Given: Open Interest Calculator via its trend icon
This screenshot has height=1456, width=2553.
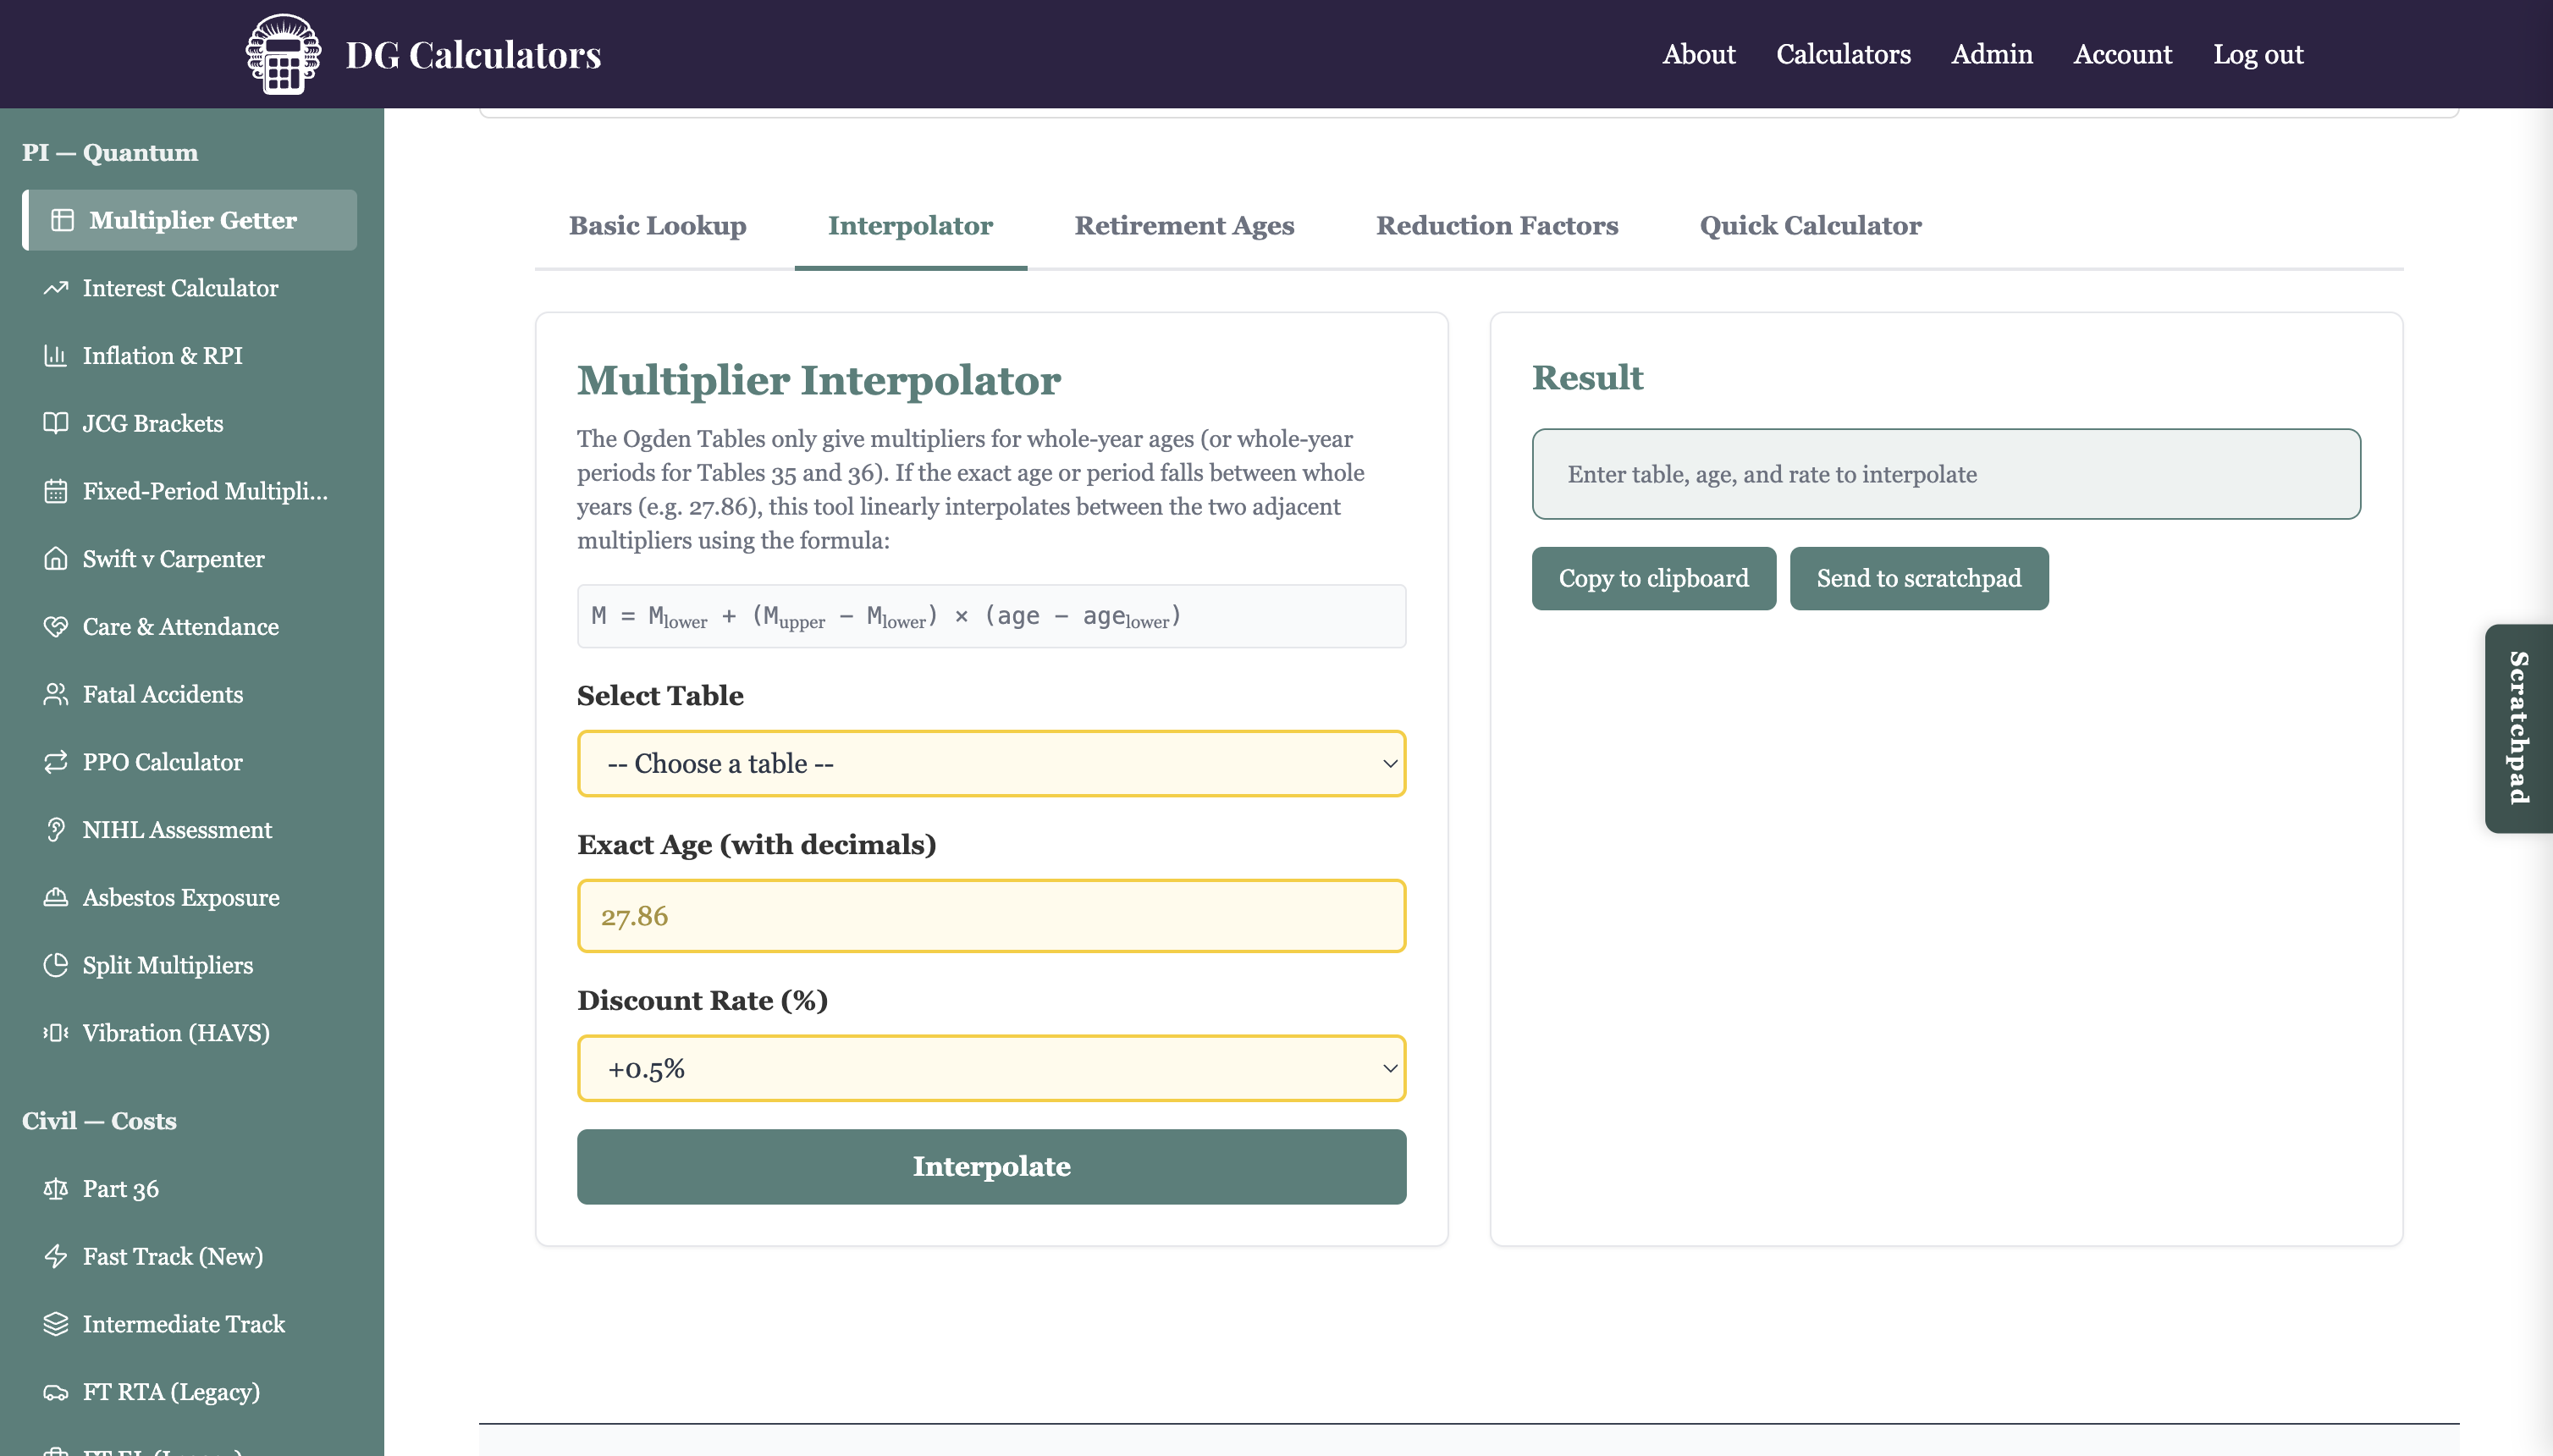Looking at the screenshot, I should (x=56, y=288).
